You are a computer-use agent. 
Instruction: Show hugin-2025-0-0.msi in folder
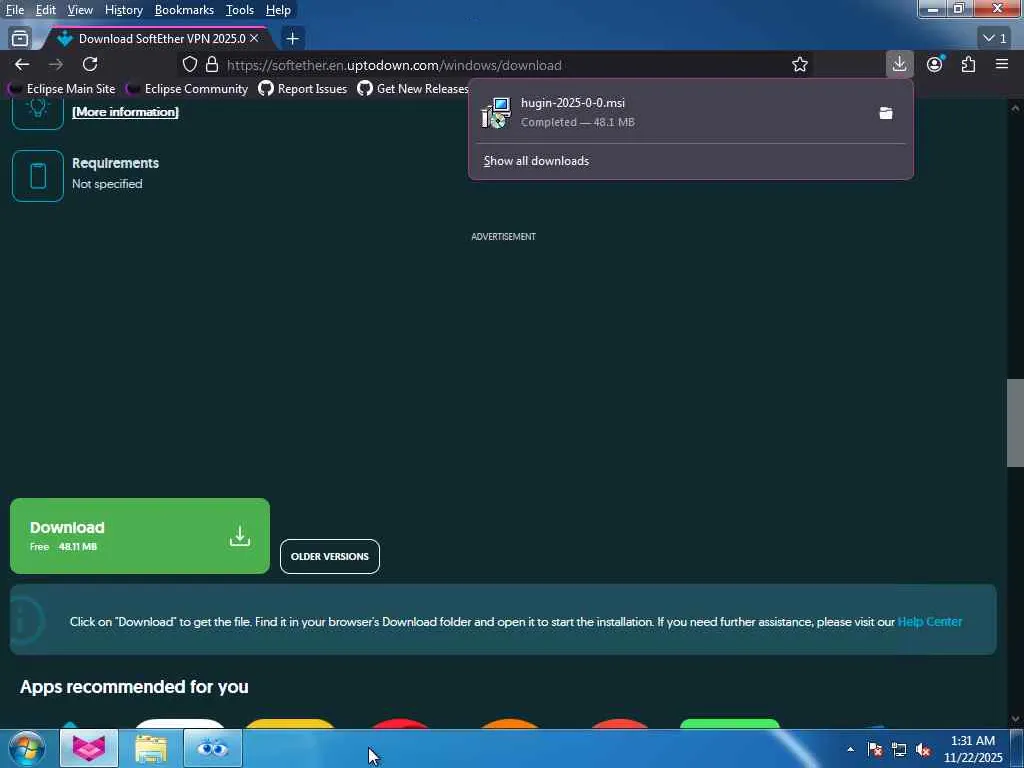coord(886,113)
